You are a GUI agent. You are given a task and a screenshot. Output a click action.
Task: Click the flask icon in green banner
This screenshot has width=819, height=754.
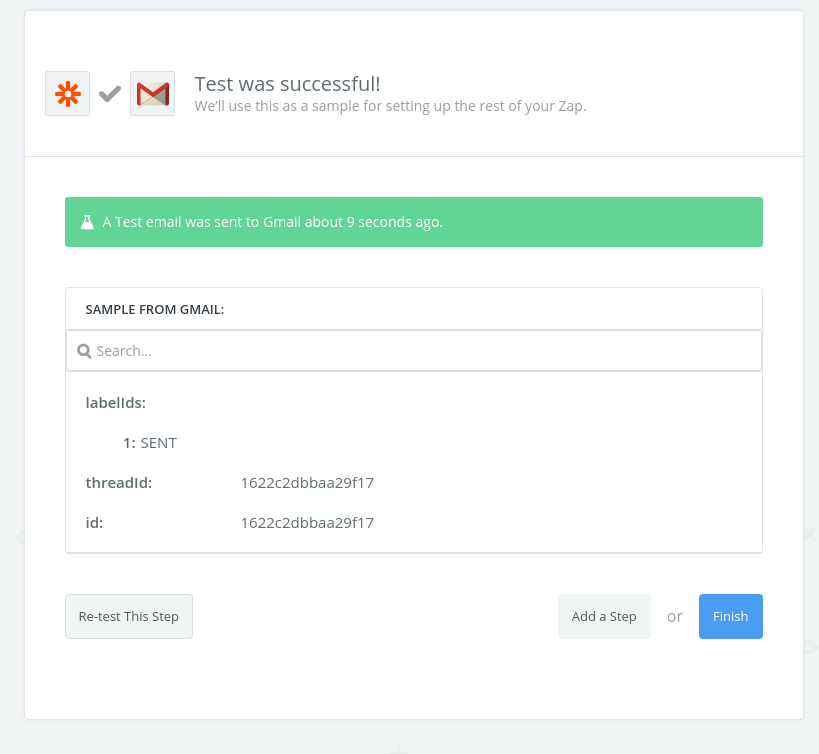pyautogui.click(x=87, y=222)
